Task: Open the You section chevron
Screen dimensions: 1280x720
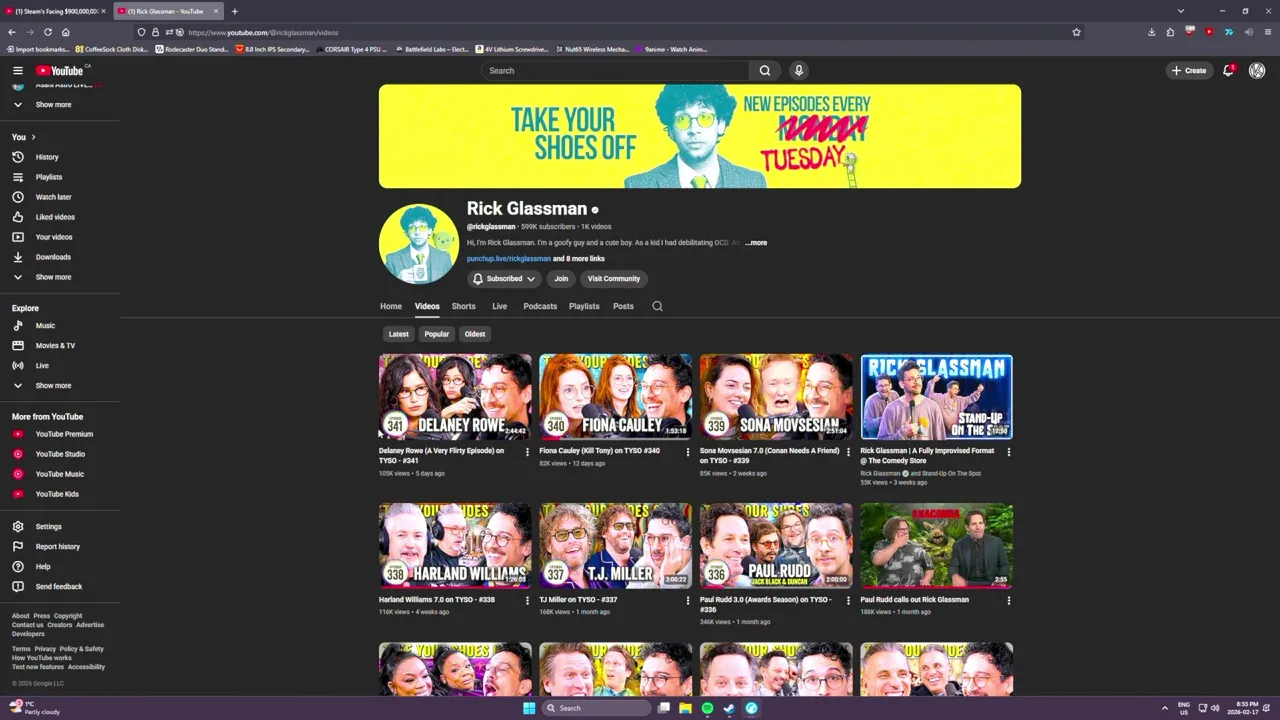Action: (33, 137)
